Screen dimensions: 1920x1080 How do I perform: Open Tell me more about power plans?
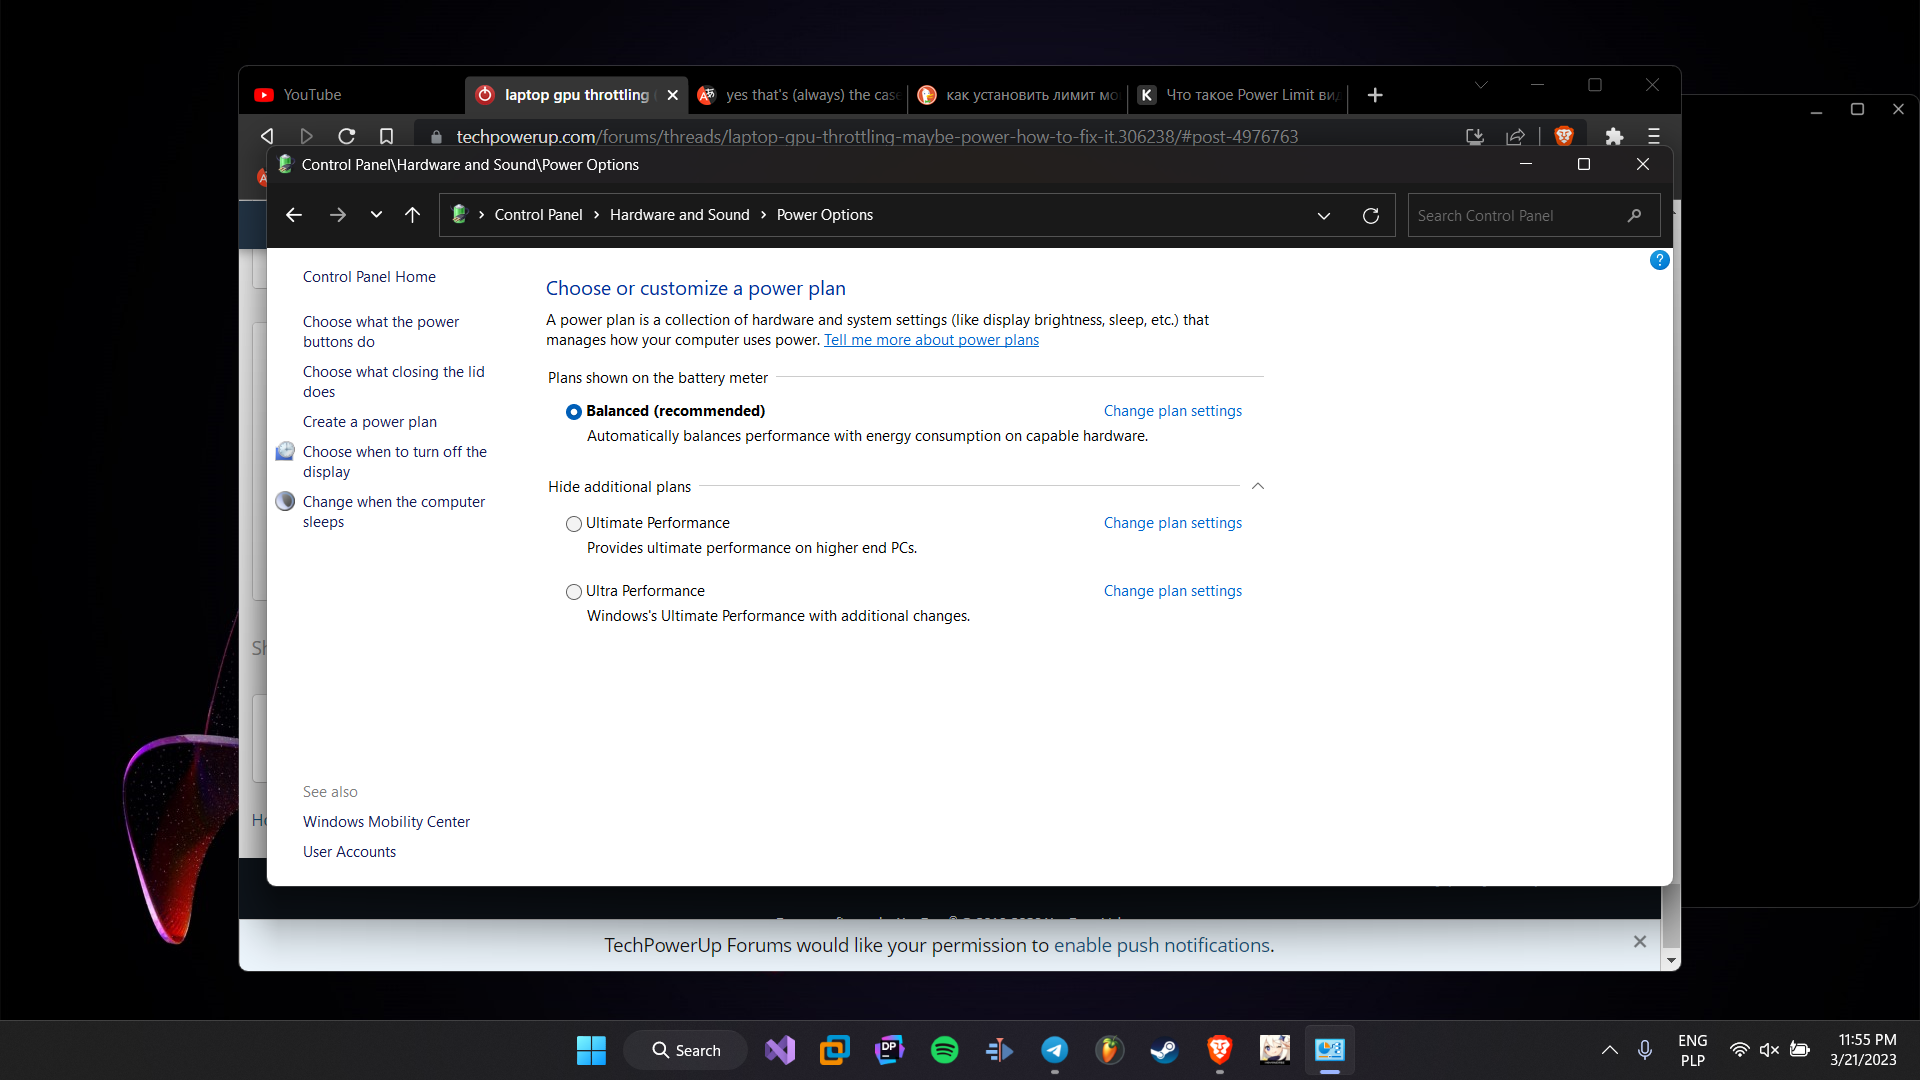click(931, 340)
